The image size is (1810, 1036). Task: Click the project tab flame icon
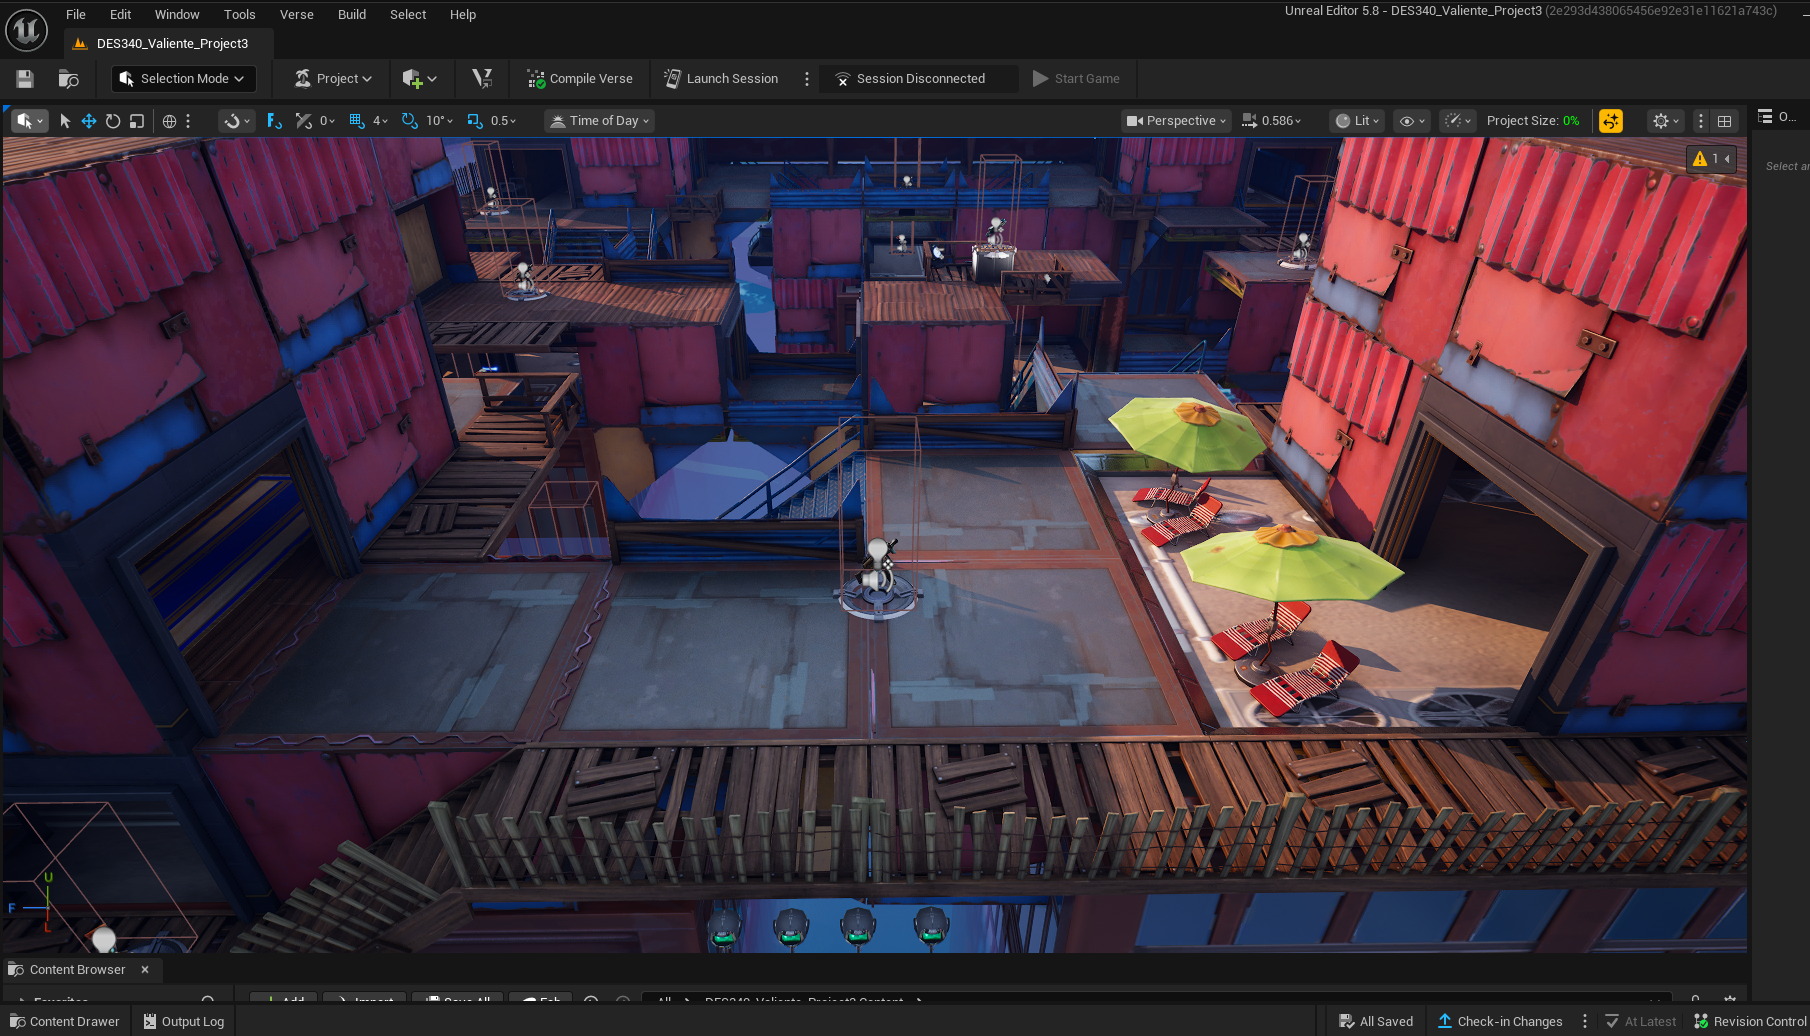coord(80,44)
